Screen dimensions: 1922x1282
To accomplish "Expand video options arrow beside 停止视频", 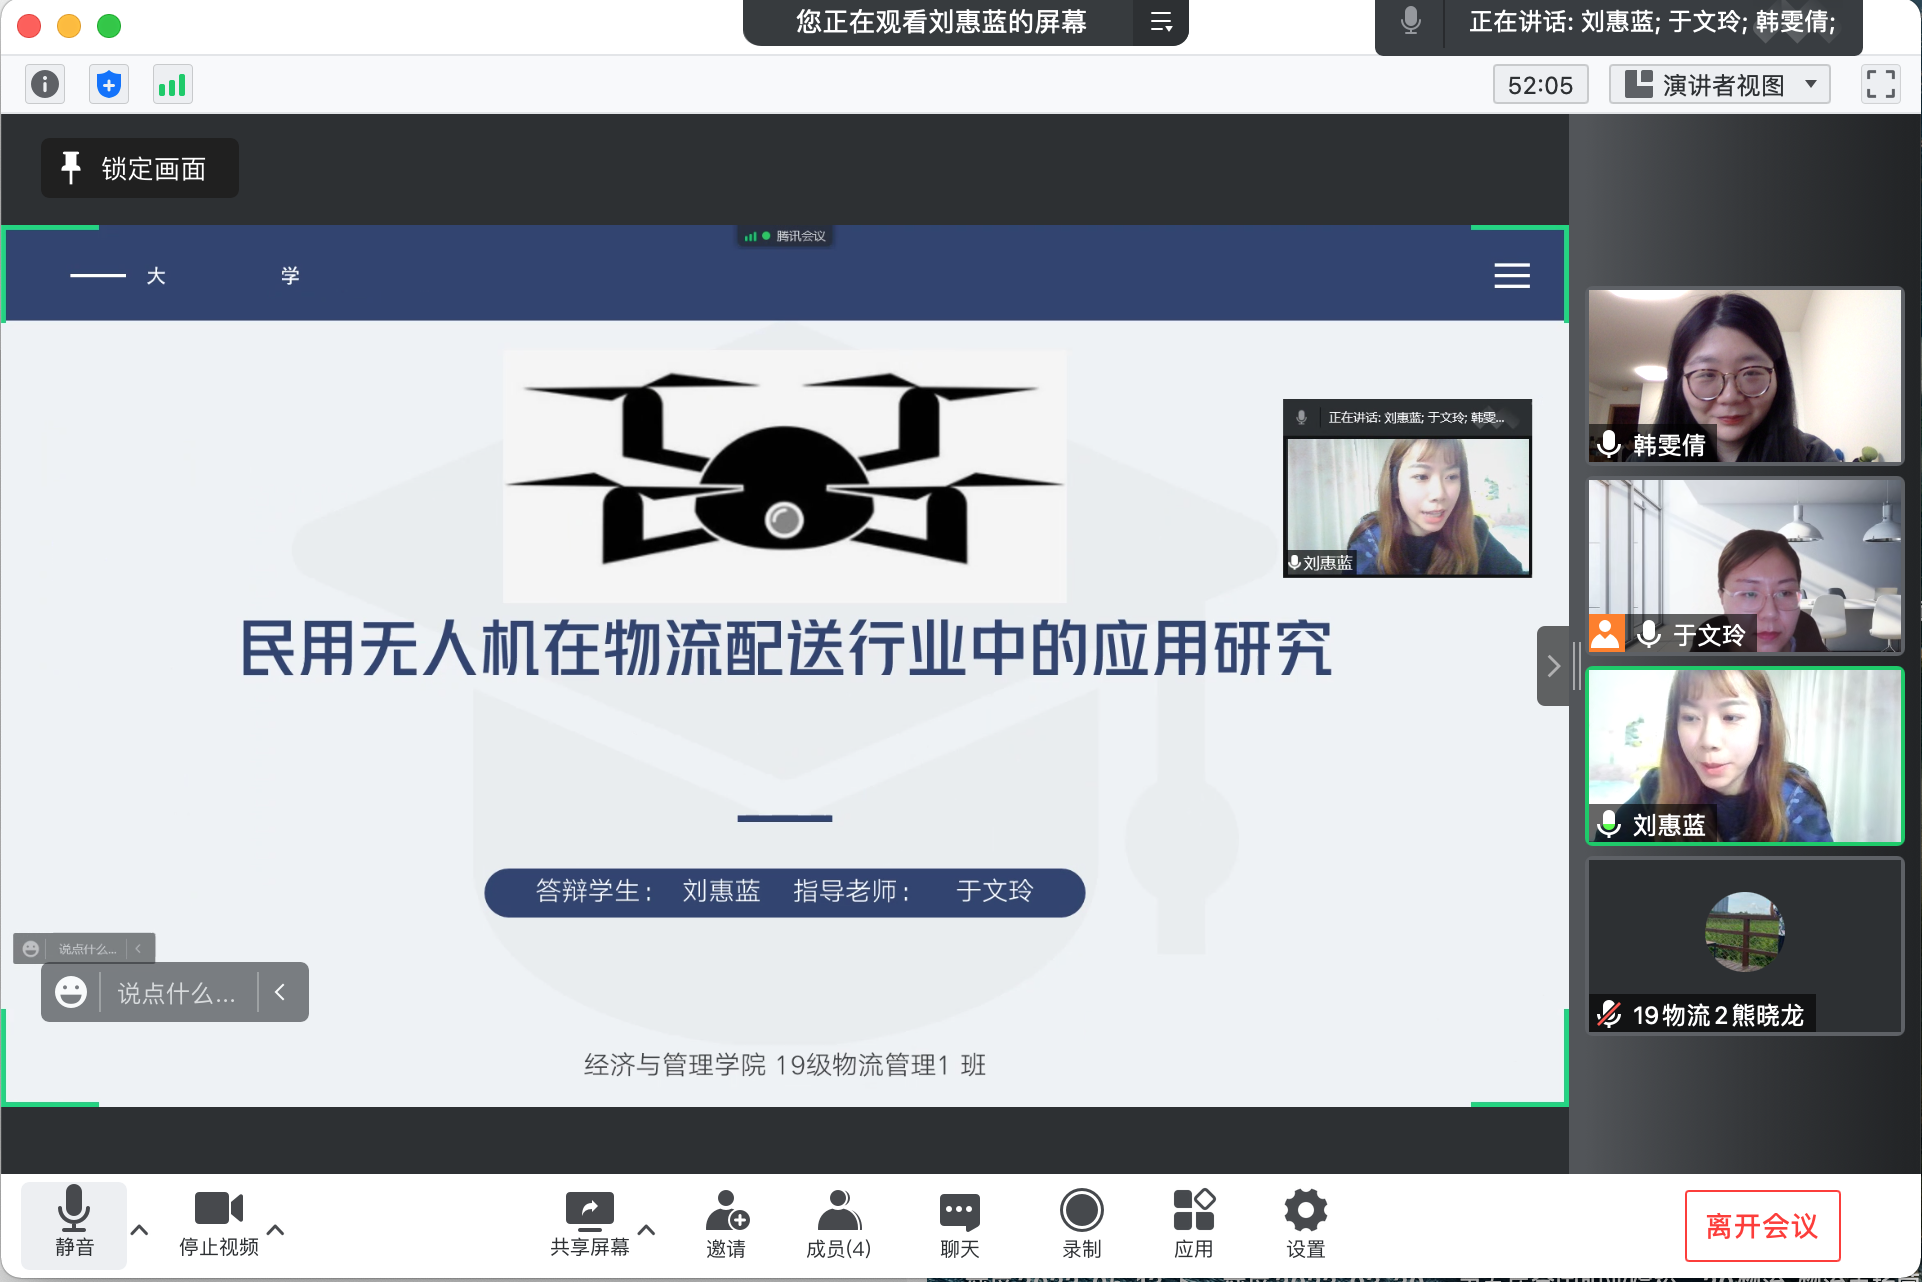I will pos(276,1230).
